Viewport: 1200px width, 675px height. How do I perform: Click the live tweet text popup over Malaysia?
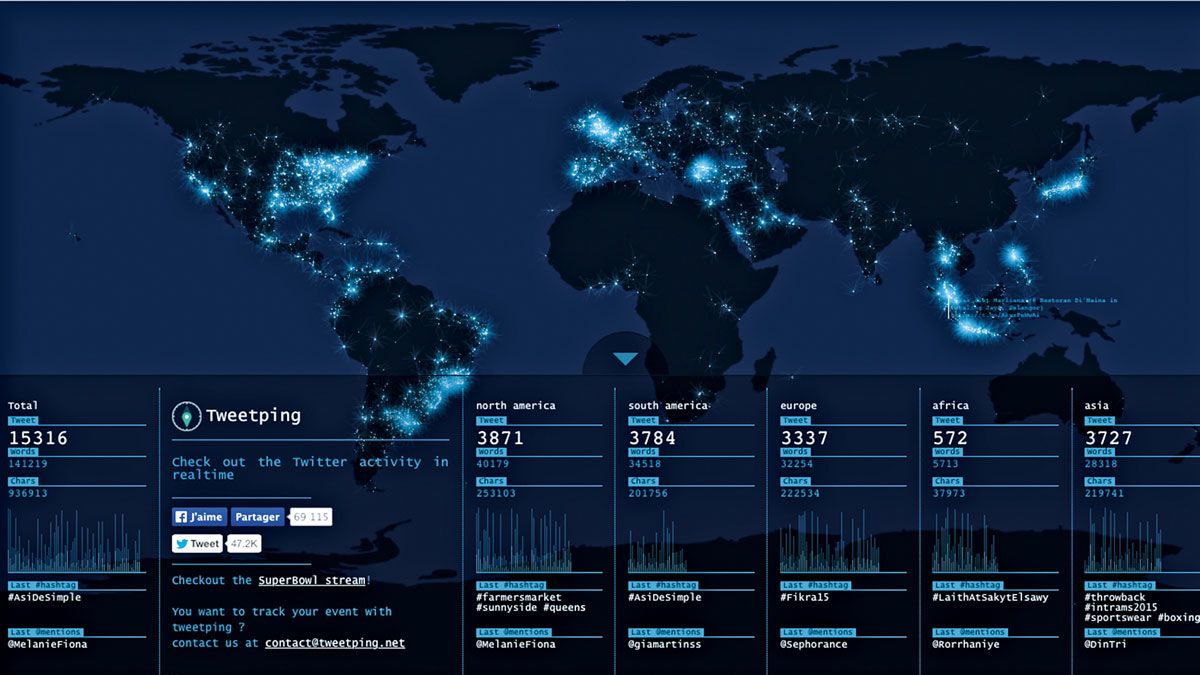pos(1033,308)
